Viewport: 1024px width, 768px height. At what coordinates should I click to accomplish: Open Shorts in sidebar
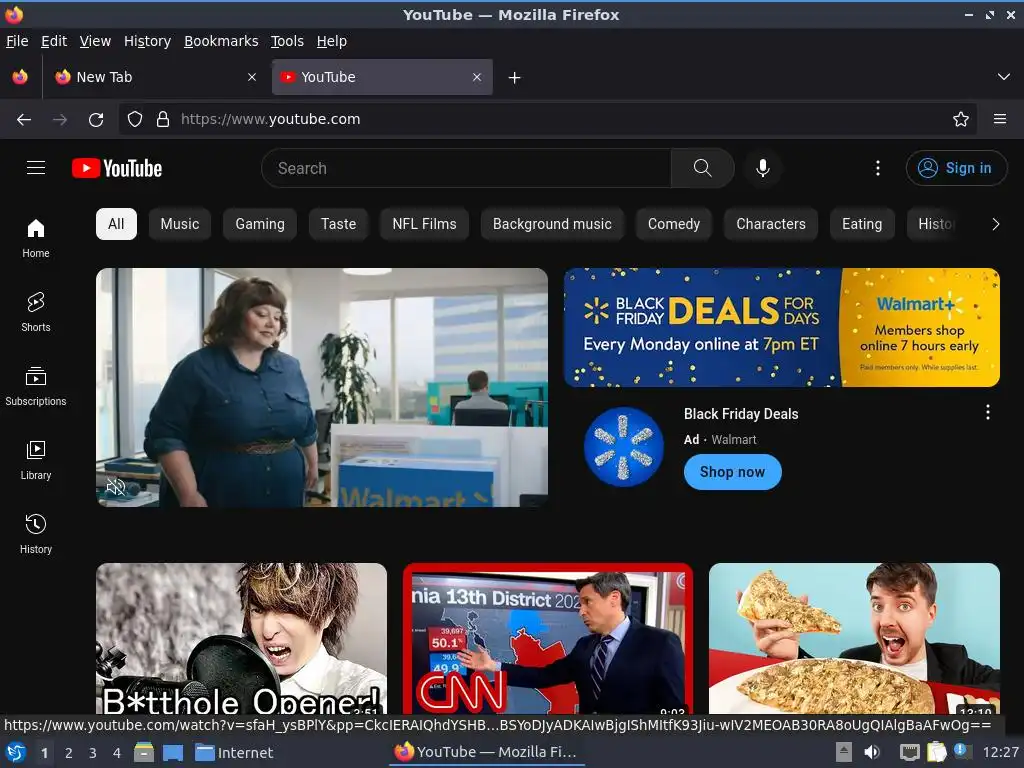pos(36,312)
